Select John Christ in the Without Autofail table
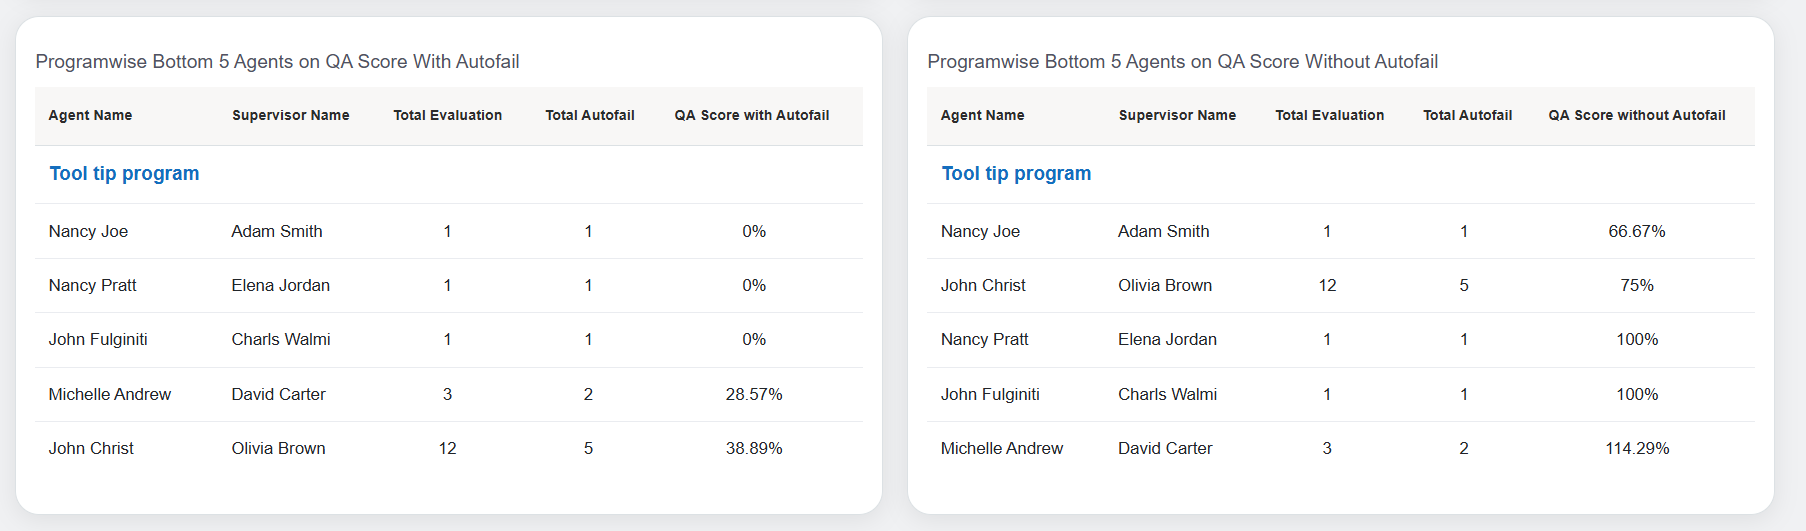 [983, 286]
